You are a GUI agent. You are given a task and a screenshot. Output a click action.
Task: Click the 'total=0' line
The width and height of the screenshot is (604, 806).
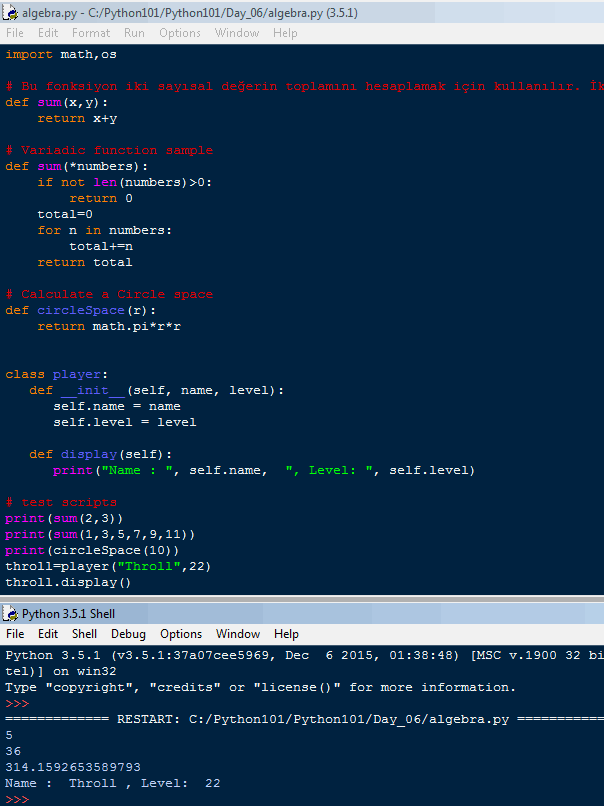tap(65, 214)
